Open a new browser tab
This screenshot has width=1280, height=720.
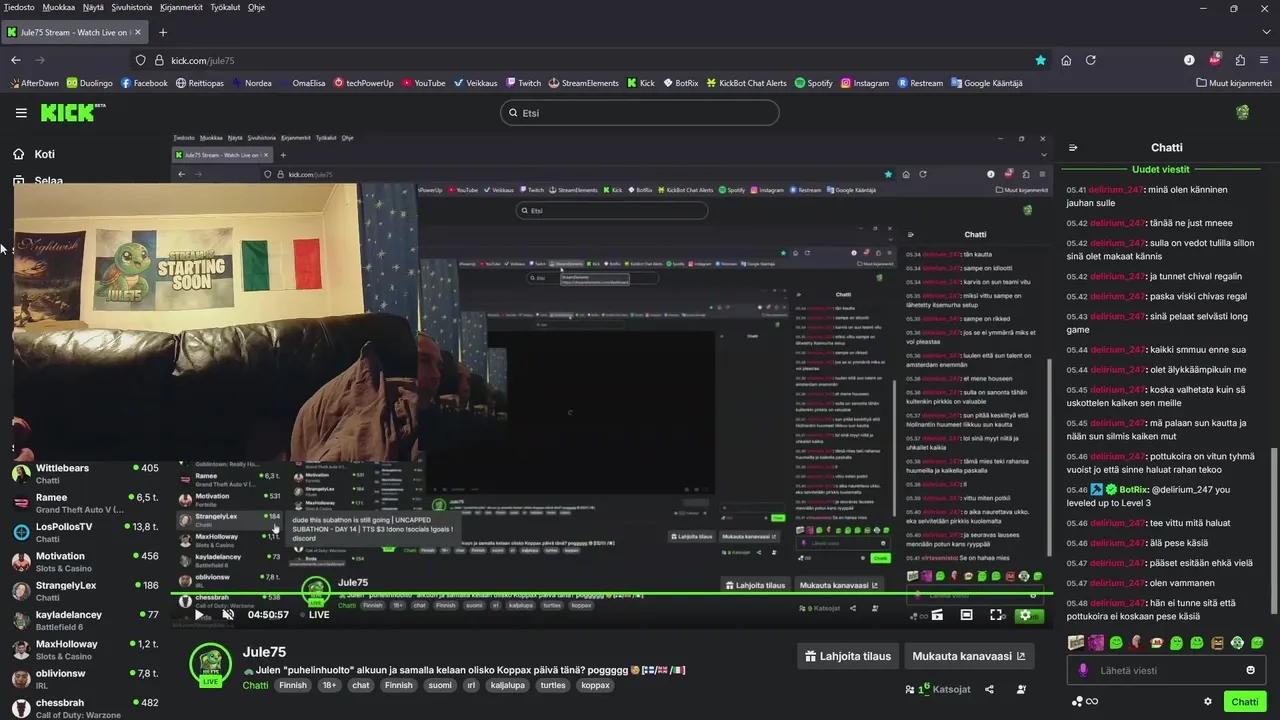[163, 32]
